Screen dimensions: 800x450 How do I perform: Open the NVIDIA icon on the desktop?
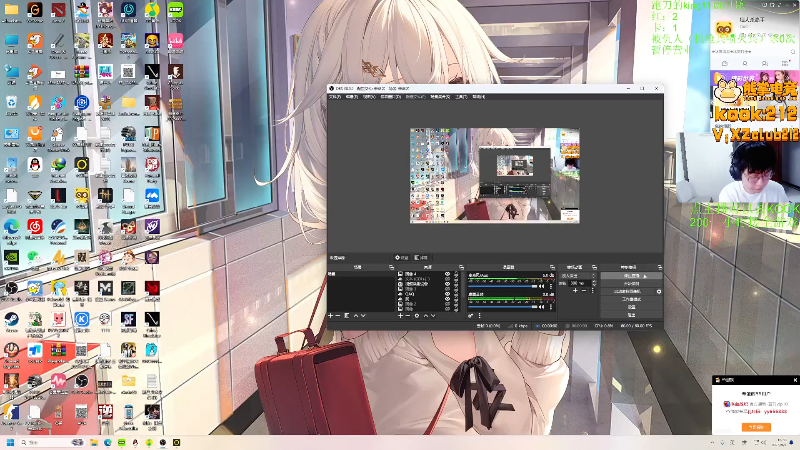[11, 258]
